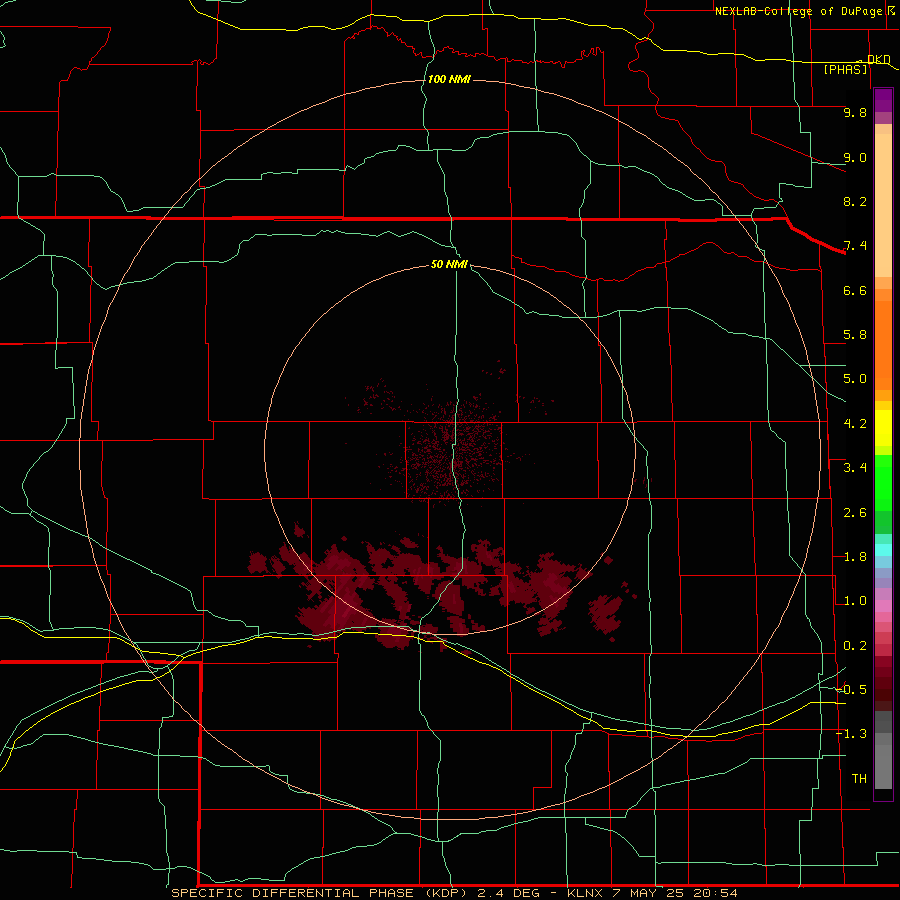This screenshot has height=900, width=900.
Task: Click the 1.0 value on color scale
Action: tap(855, 601)
